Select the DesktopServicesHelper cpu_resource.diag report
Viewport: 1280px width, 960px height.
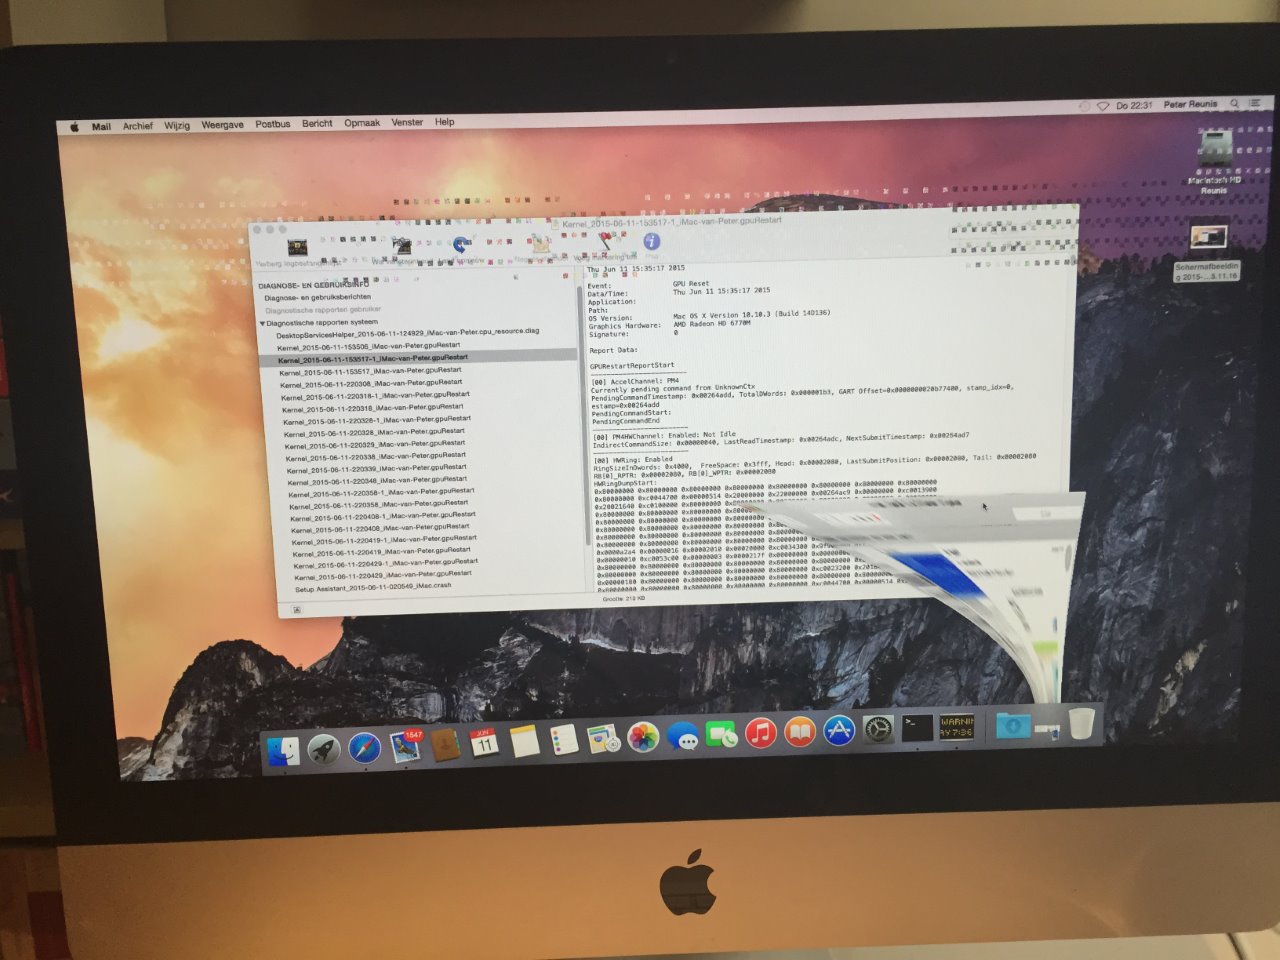click(407, 333)
